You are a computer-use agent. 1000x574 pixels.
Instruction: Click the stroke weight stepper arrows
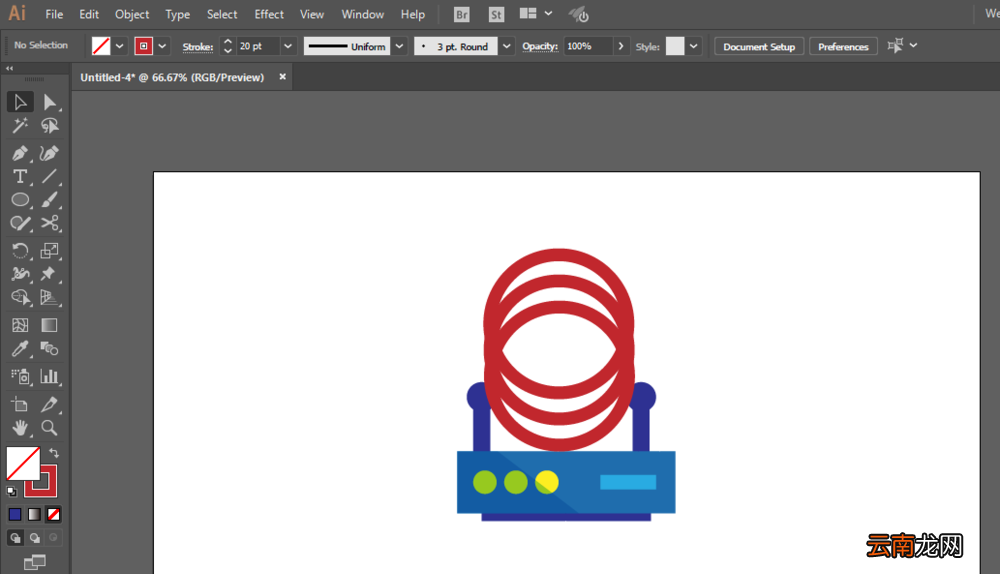coord(228,46)
